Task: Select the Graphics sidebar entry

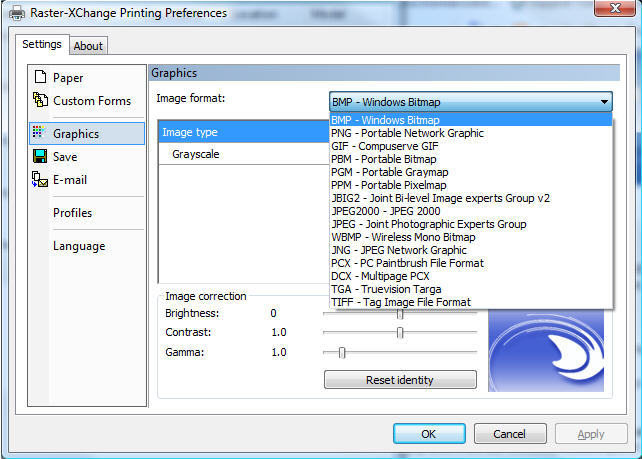Action: tap(87, 133)
